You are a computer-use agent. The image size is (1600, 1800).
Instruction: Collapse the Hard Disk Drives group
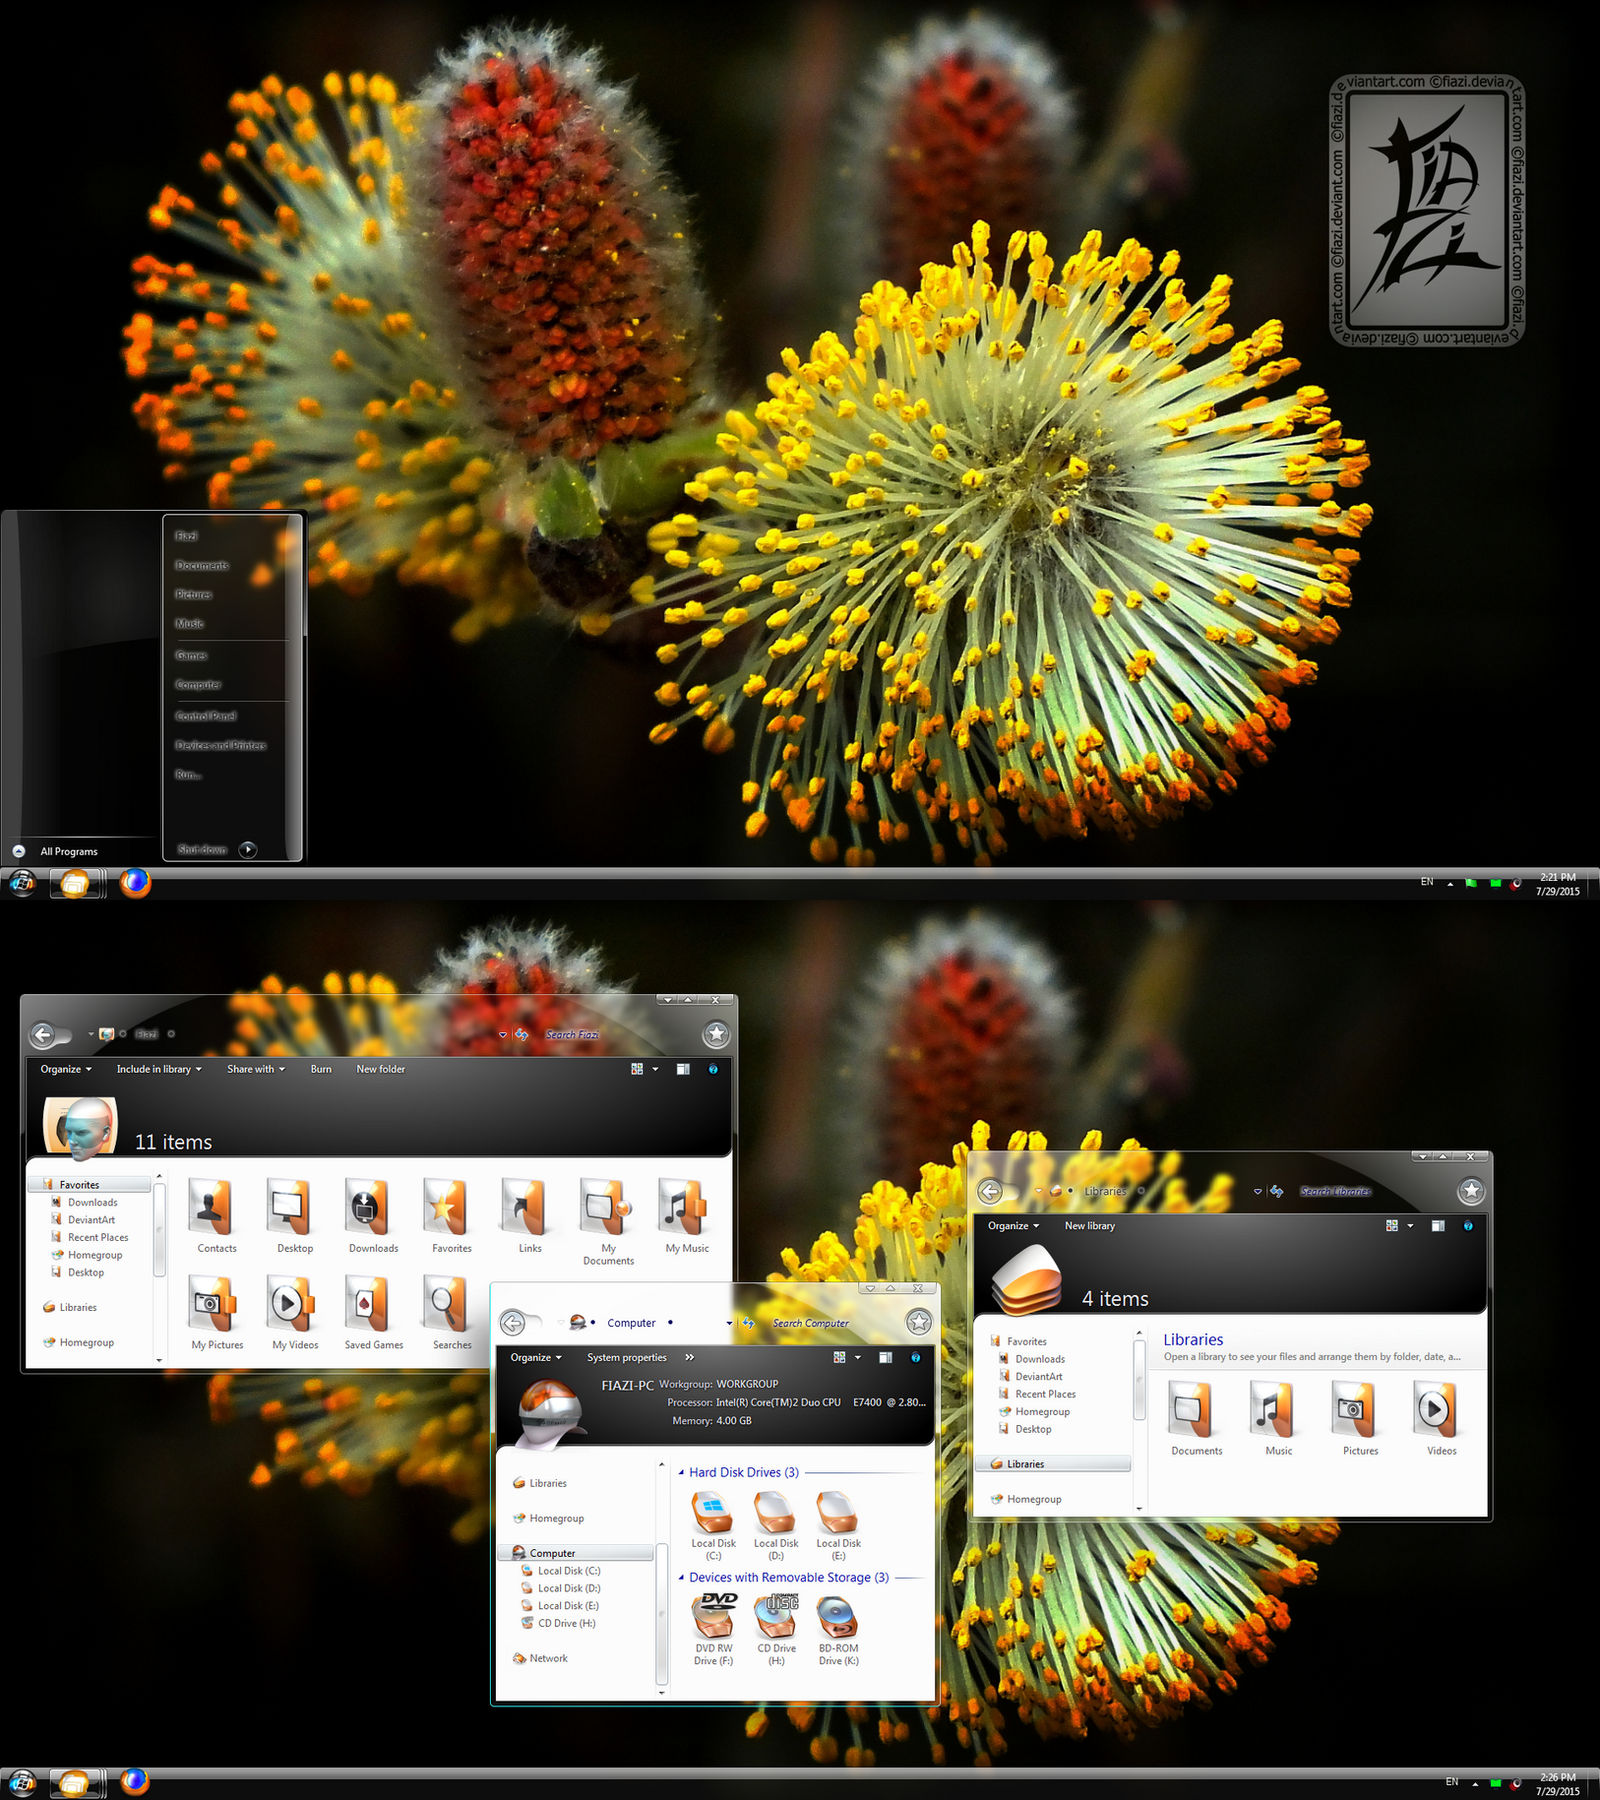point(681,1472)
